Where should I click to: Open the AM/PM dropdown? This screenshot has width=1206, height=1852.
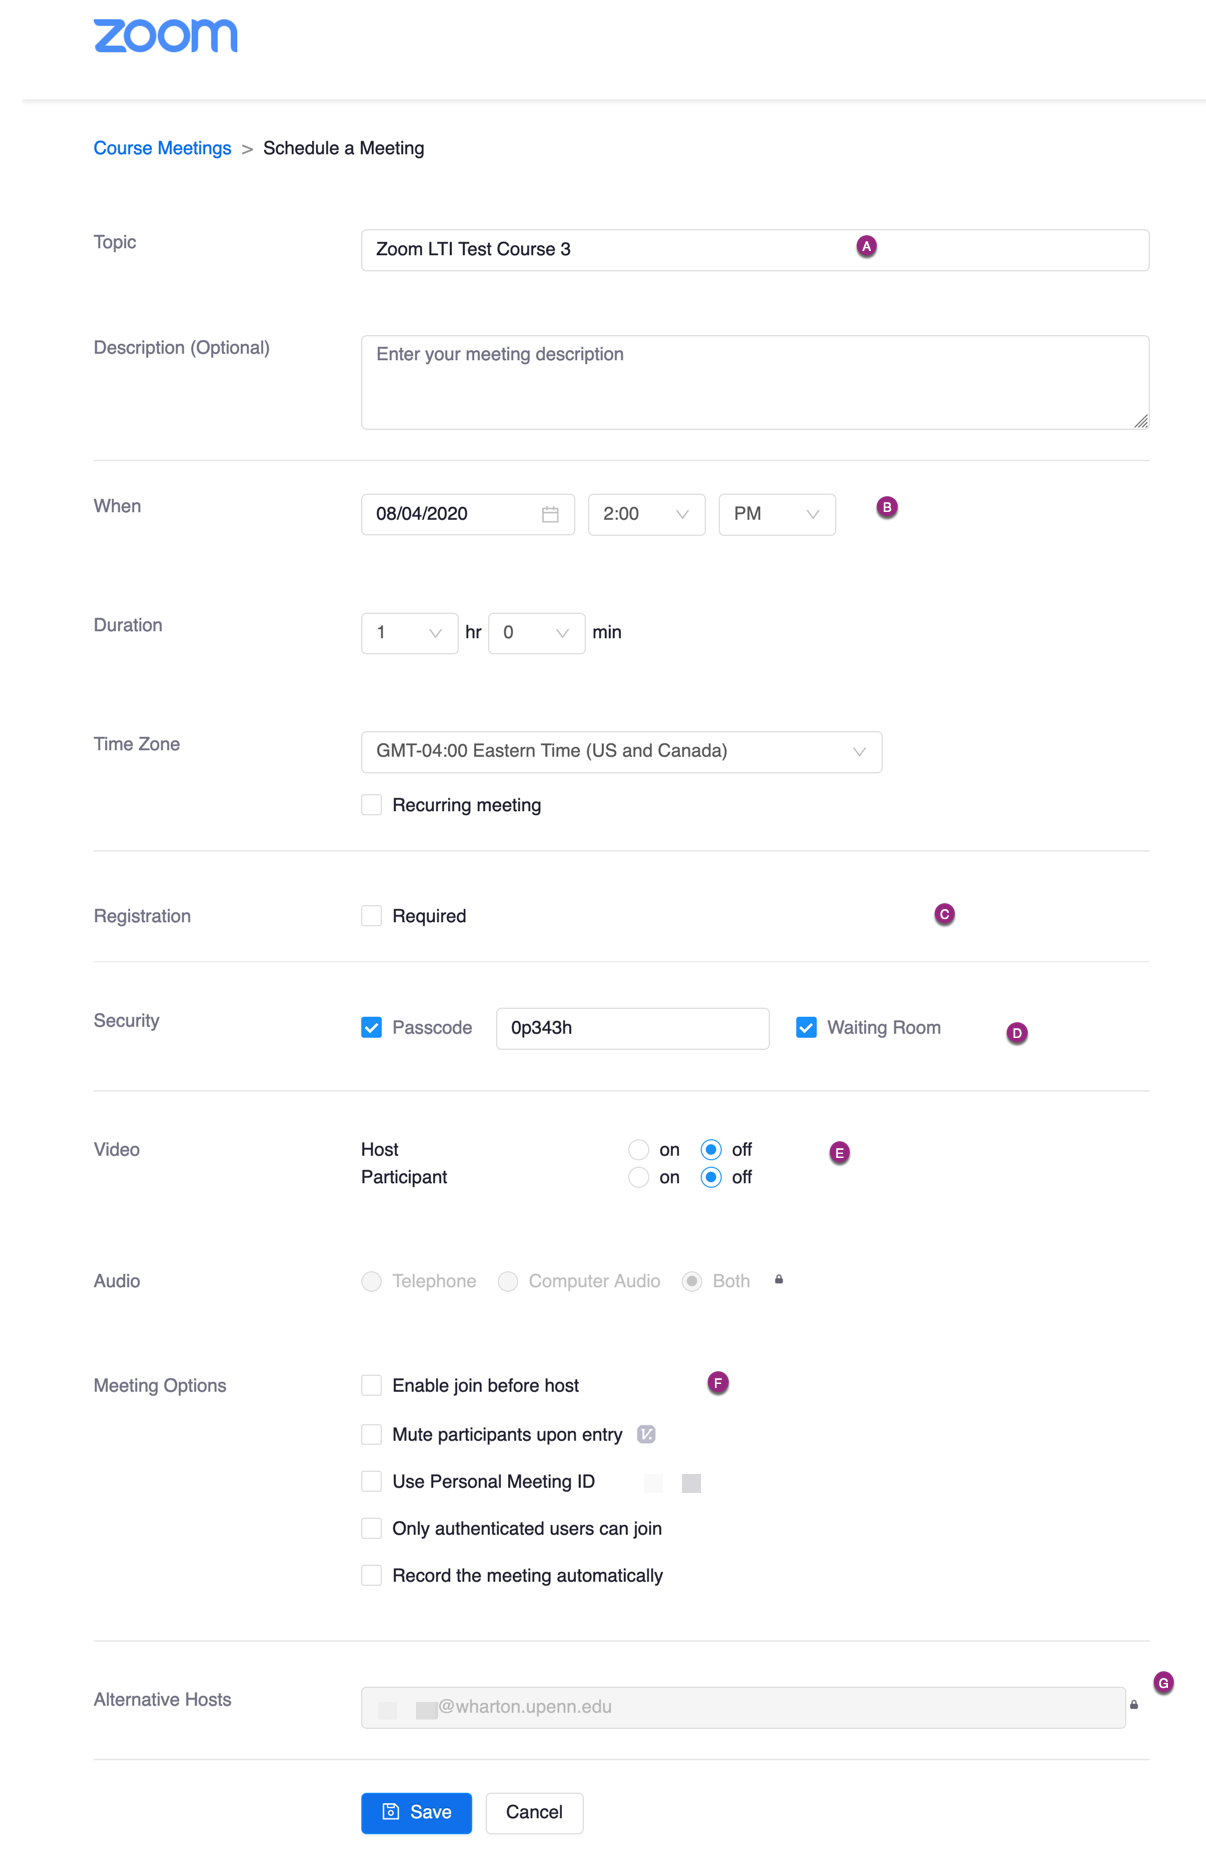(776, 514)
